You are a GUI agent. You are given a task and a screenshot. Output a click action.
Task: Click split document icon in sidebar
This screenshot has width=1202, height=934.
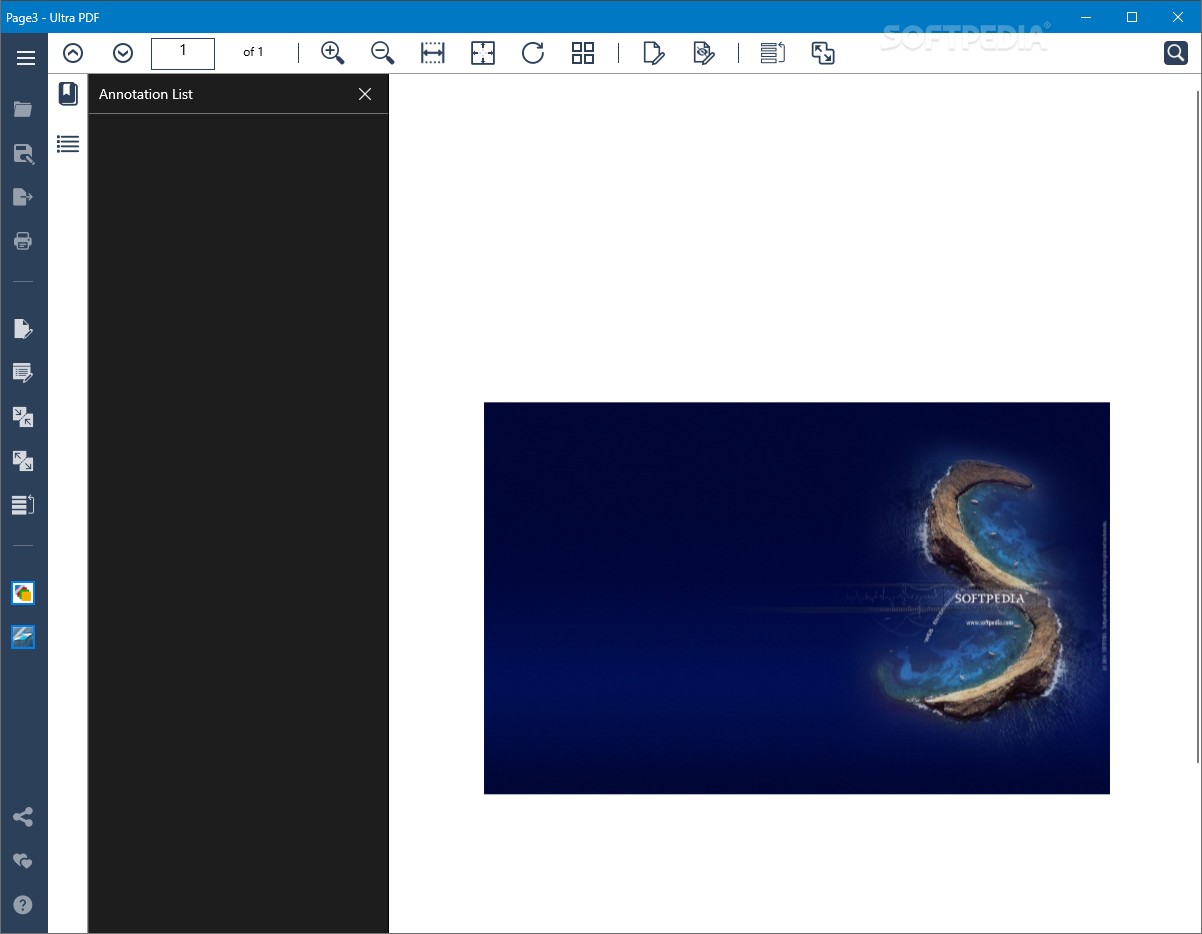(23, 461)
